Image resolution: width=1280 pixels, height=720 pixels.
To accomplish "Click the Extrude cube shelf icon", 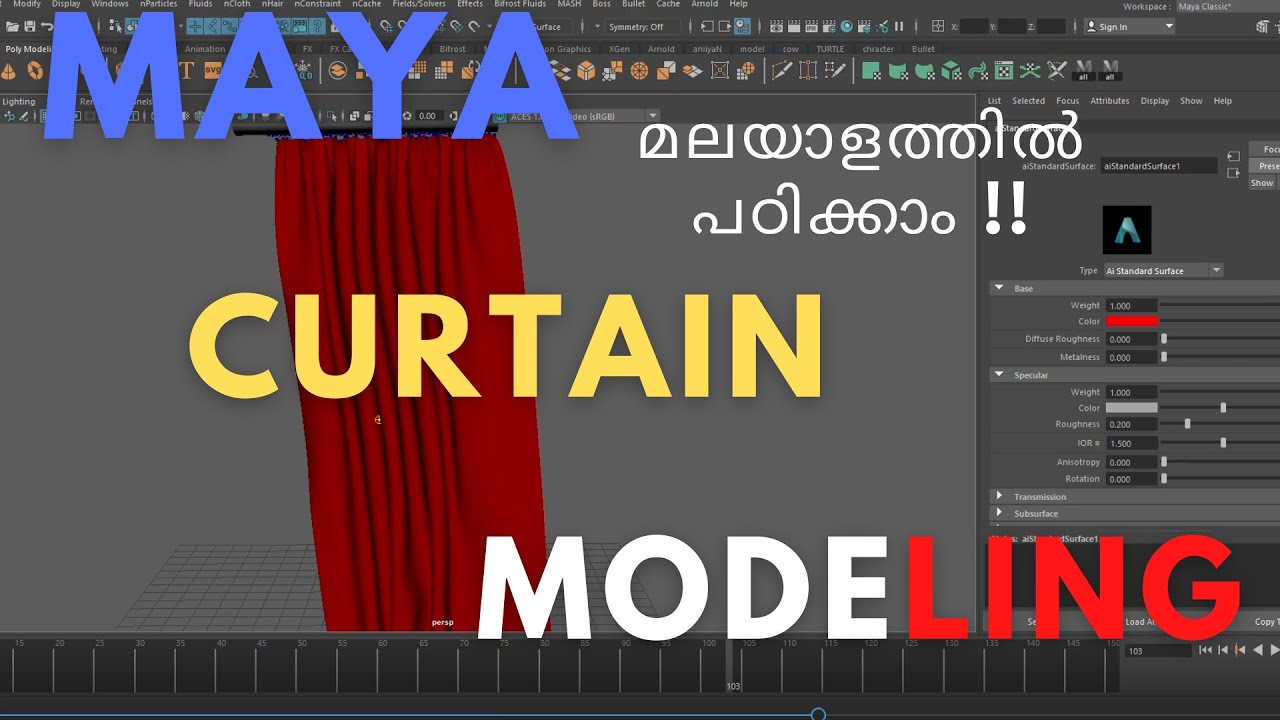I will pyautogui.click(x=586, y=70).
